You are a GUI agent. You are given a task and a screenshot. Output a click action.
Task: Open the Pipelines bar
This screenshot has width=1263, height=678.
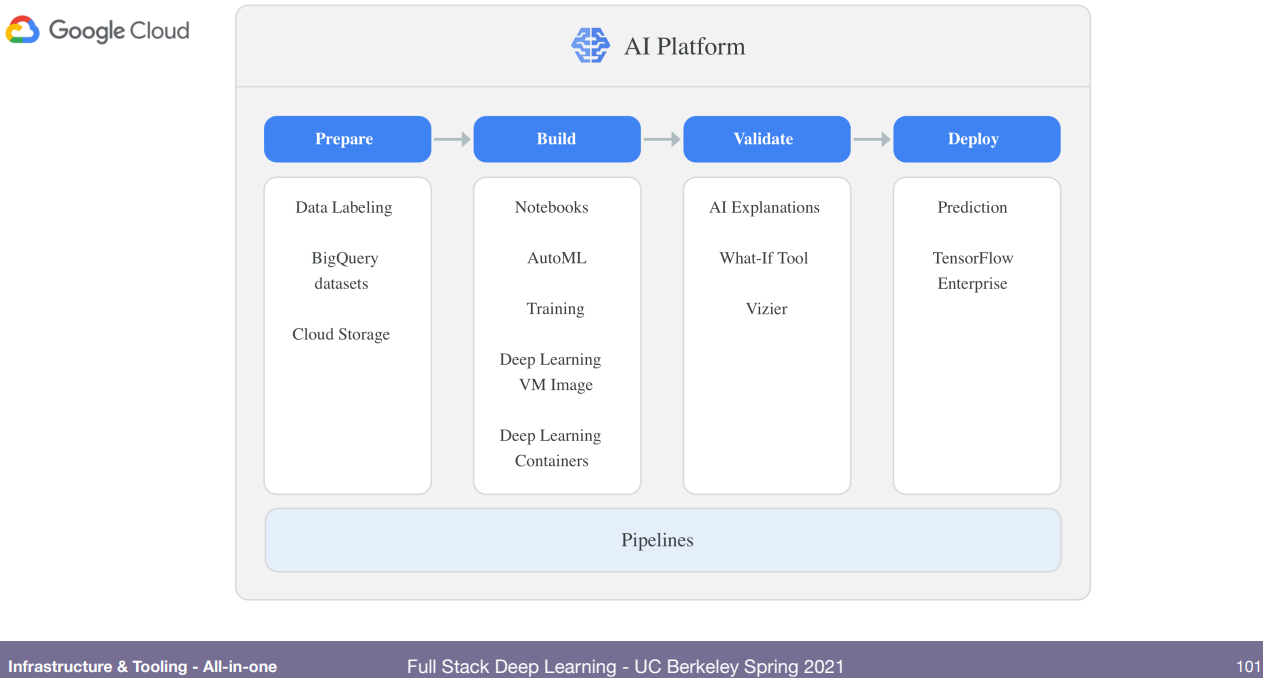[662, 540]
